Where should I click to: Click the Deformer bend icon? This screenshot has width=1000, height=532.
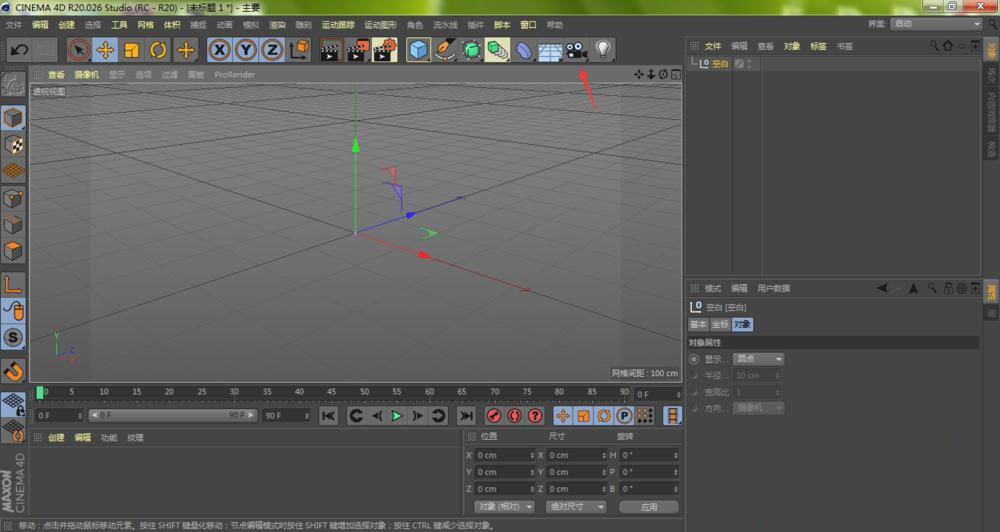(524, 50)
